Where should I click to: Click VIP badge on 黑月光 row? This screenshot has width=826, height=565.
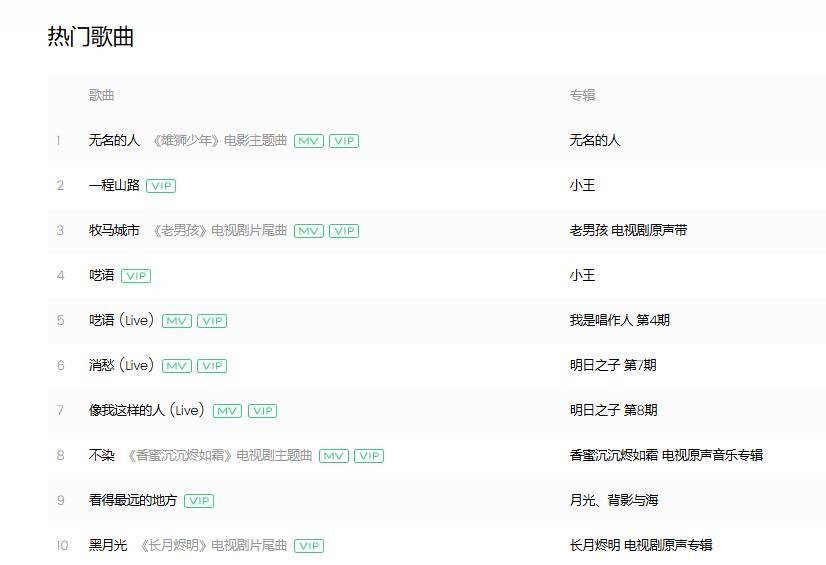point(309,546)
